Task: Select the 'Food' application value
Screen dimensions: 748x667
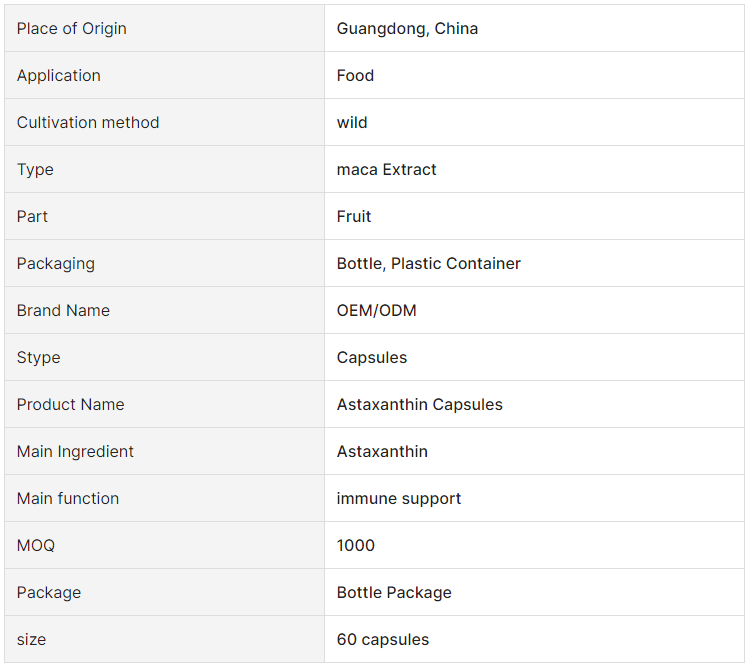Action: coord(355,75)
